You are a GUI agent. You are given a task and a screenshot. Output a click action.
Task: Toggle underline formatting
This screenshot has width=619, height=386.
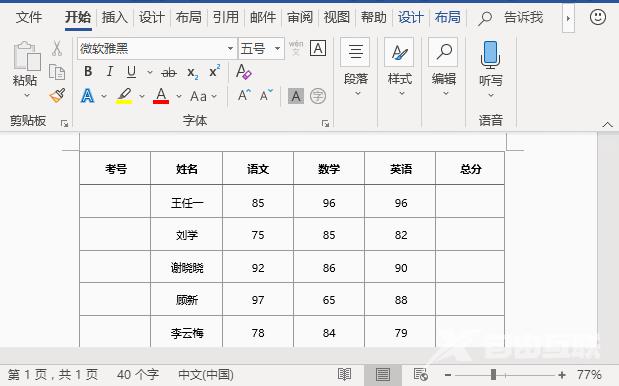click(x=131, y=72)
